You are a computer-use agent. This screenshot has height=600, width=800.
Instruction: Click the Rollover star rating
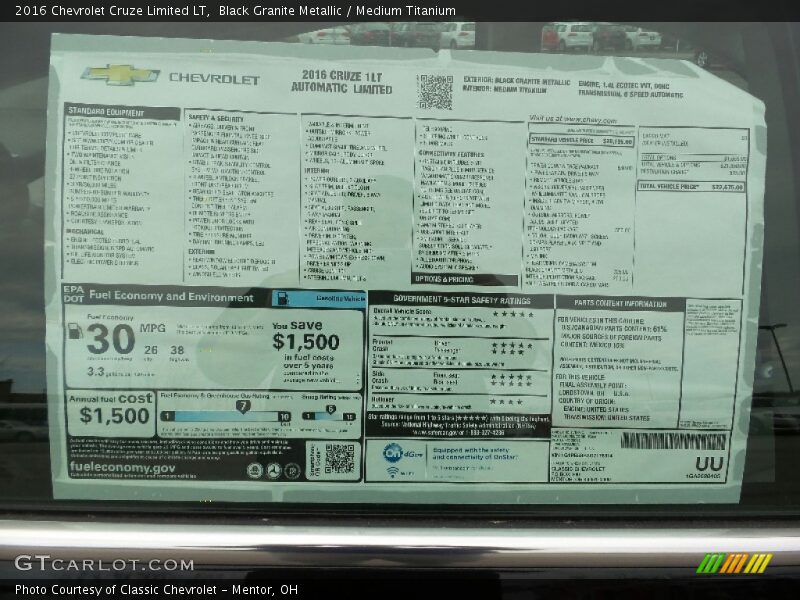pyautogui.click(x=506, y=402)
